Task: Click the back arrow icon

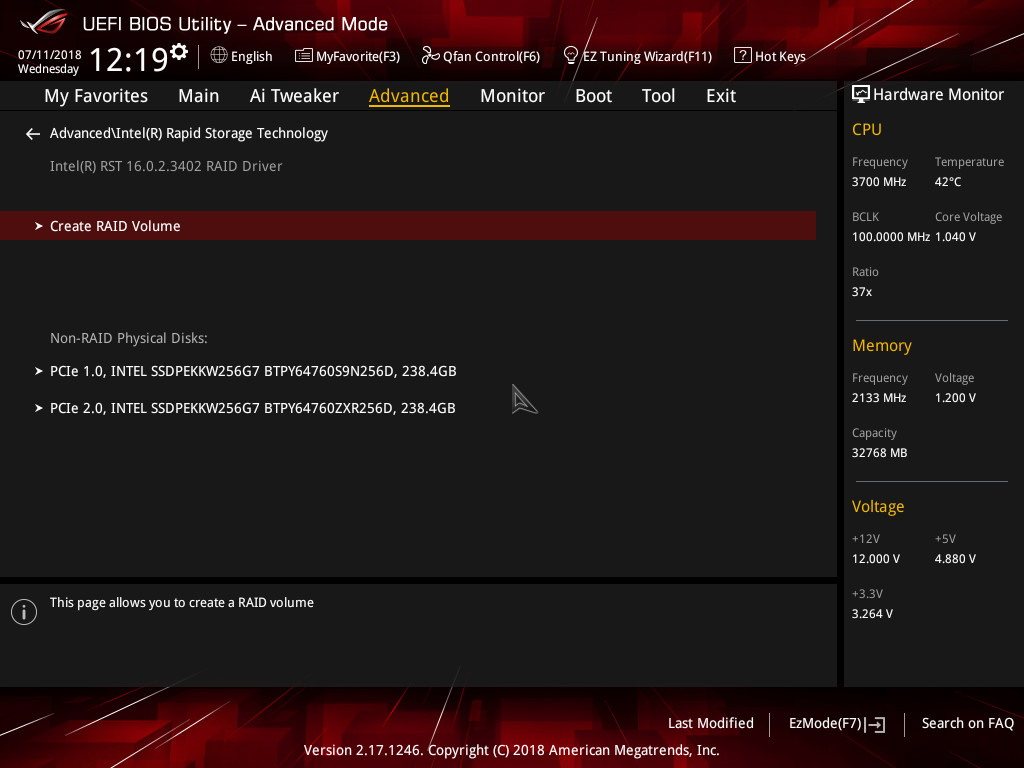Action: click(x=33, y=134)
